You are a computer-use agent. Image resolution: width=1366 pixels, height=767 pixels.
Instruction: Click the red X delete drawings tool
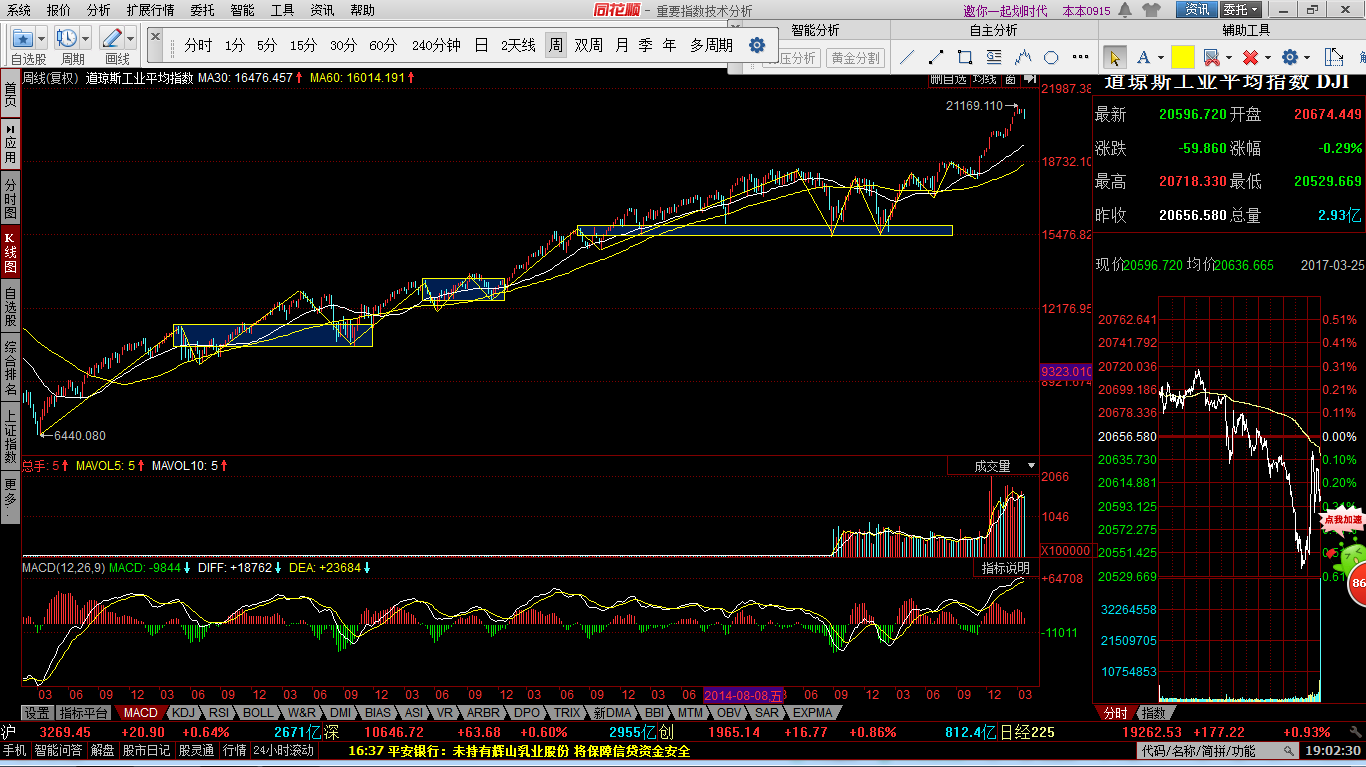1250,57
